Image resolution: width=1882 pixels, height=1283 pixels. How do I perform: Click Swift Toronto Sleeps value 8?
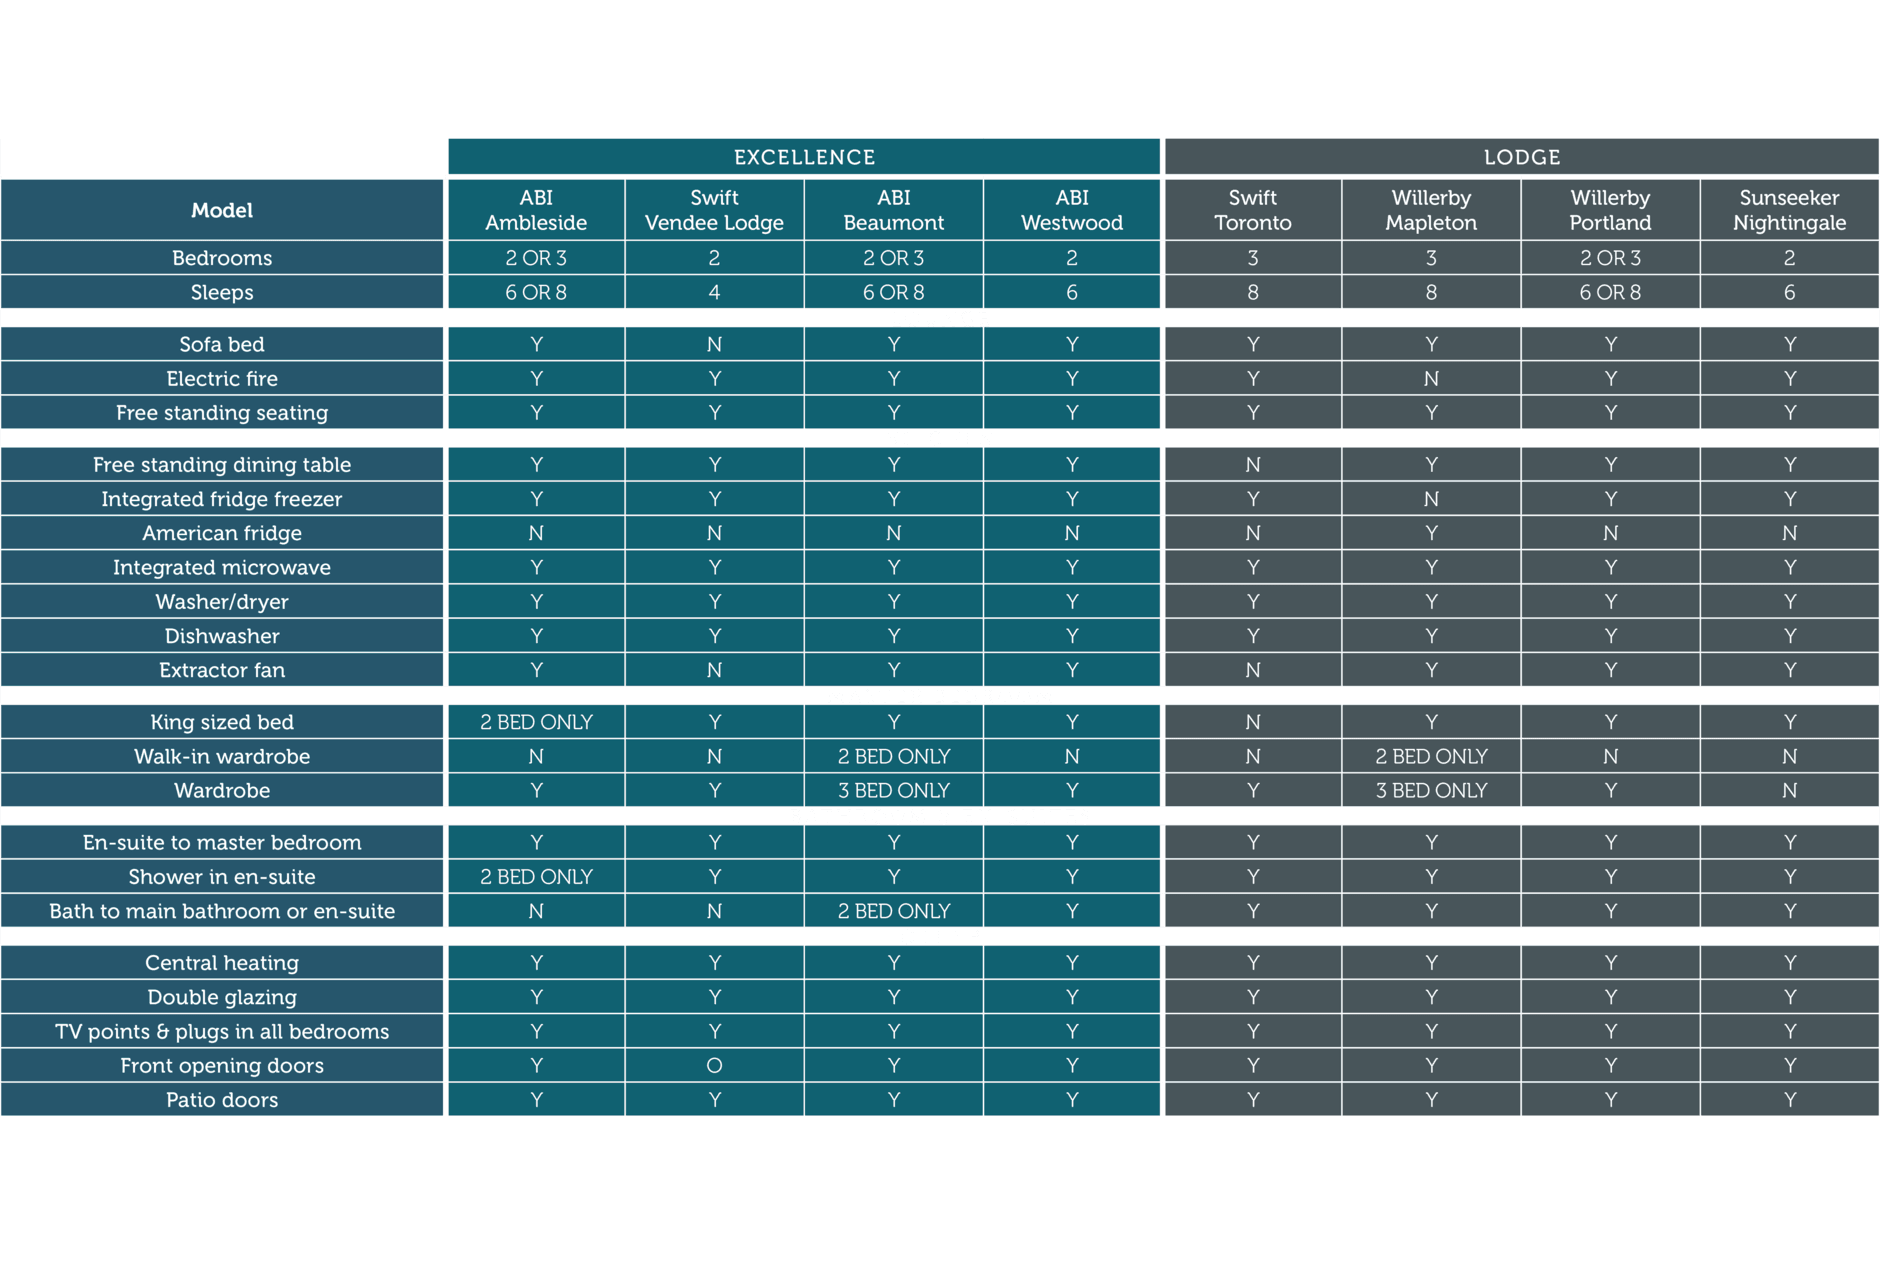1253,292
